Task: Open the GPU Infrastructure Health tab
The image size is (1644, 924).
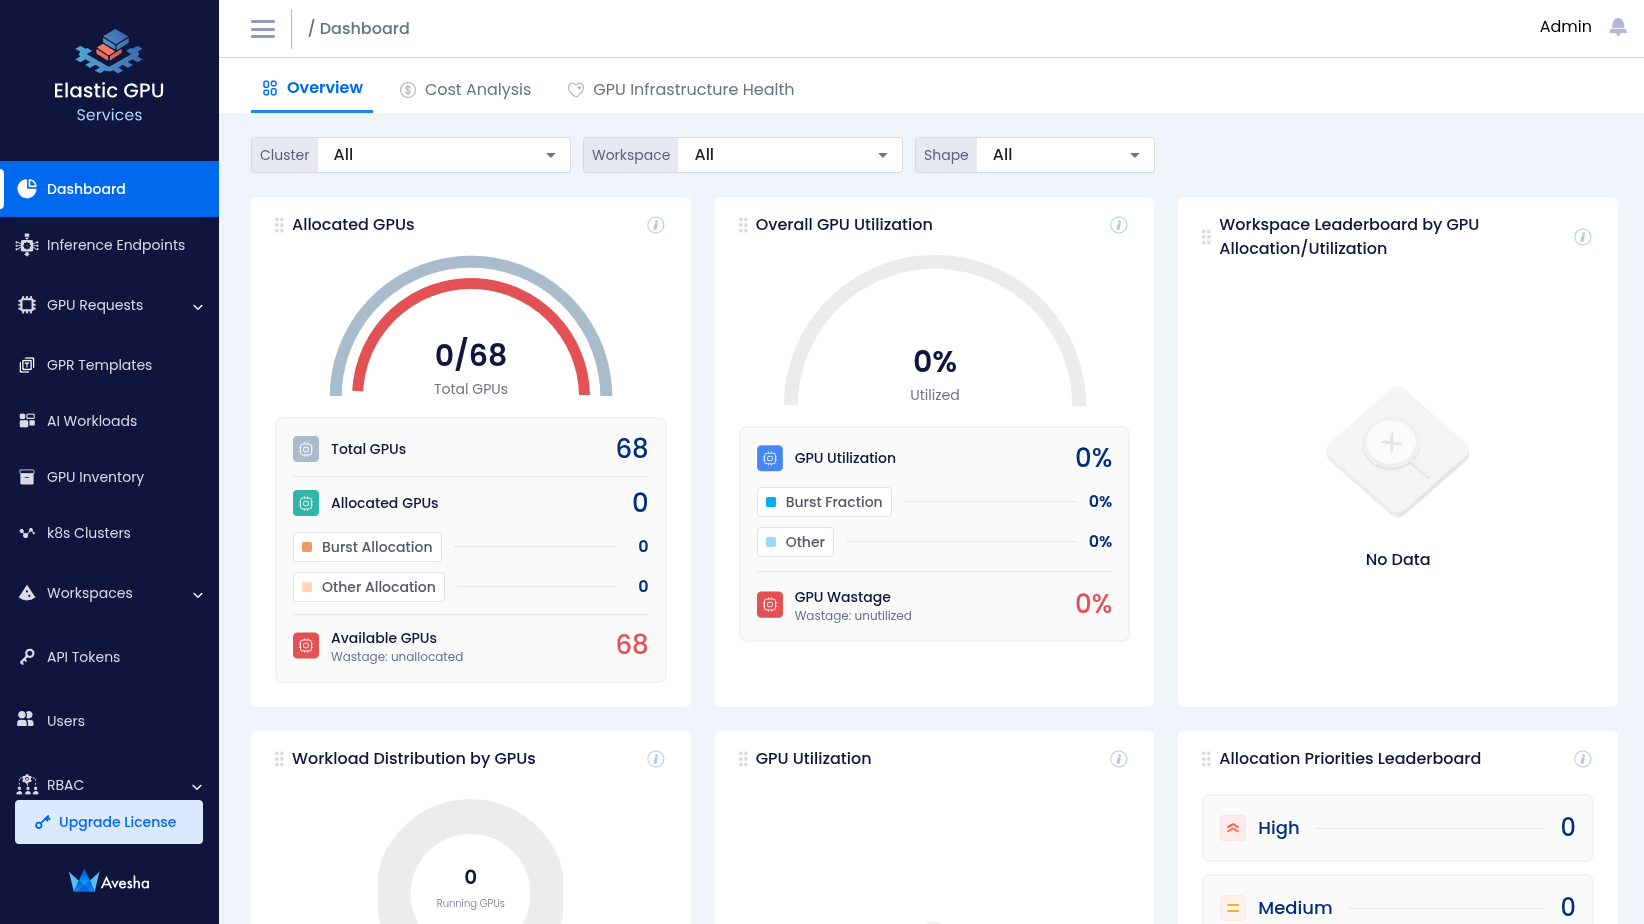Action: tap(681, 90)
